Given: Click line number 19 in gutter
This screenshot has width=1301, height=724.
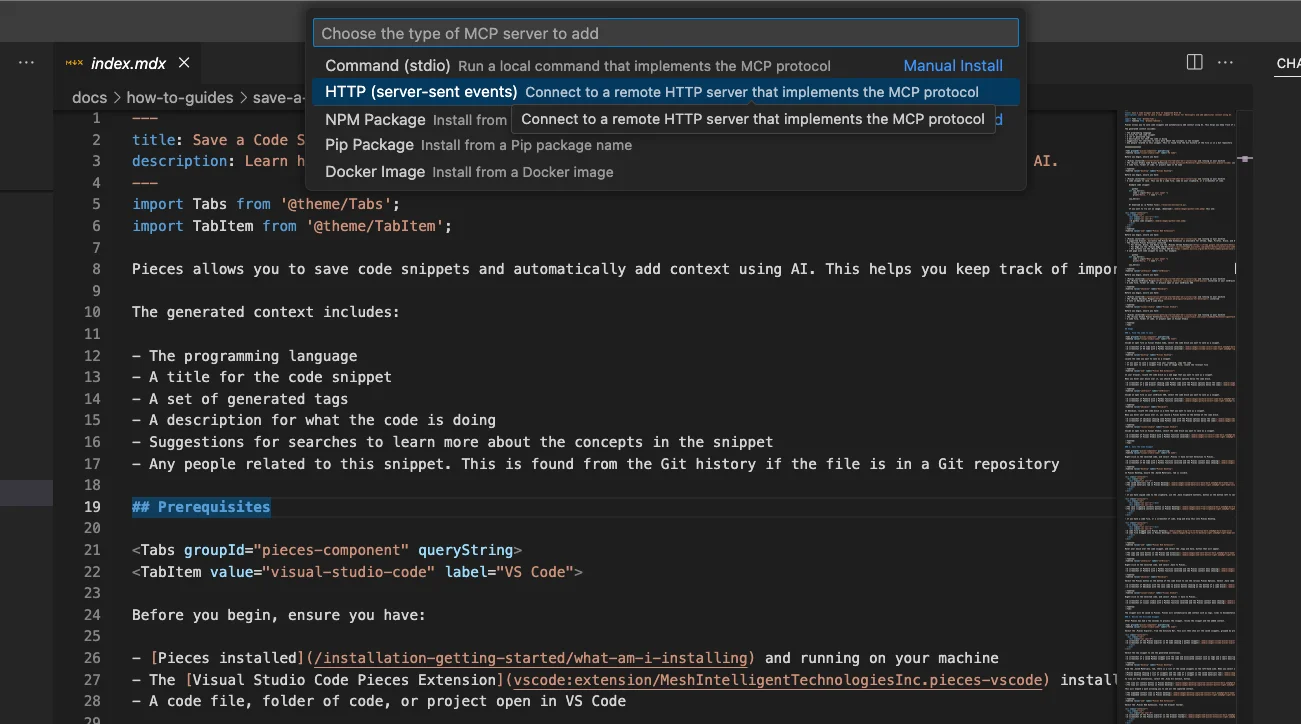Looking at the screenshot, I should pyautogui.click(x=92, y=507).
